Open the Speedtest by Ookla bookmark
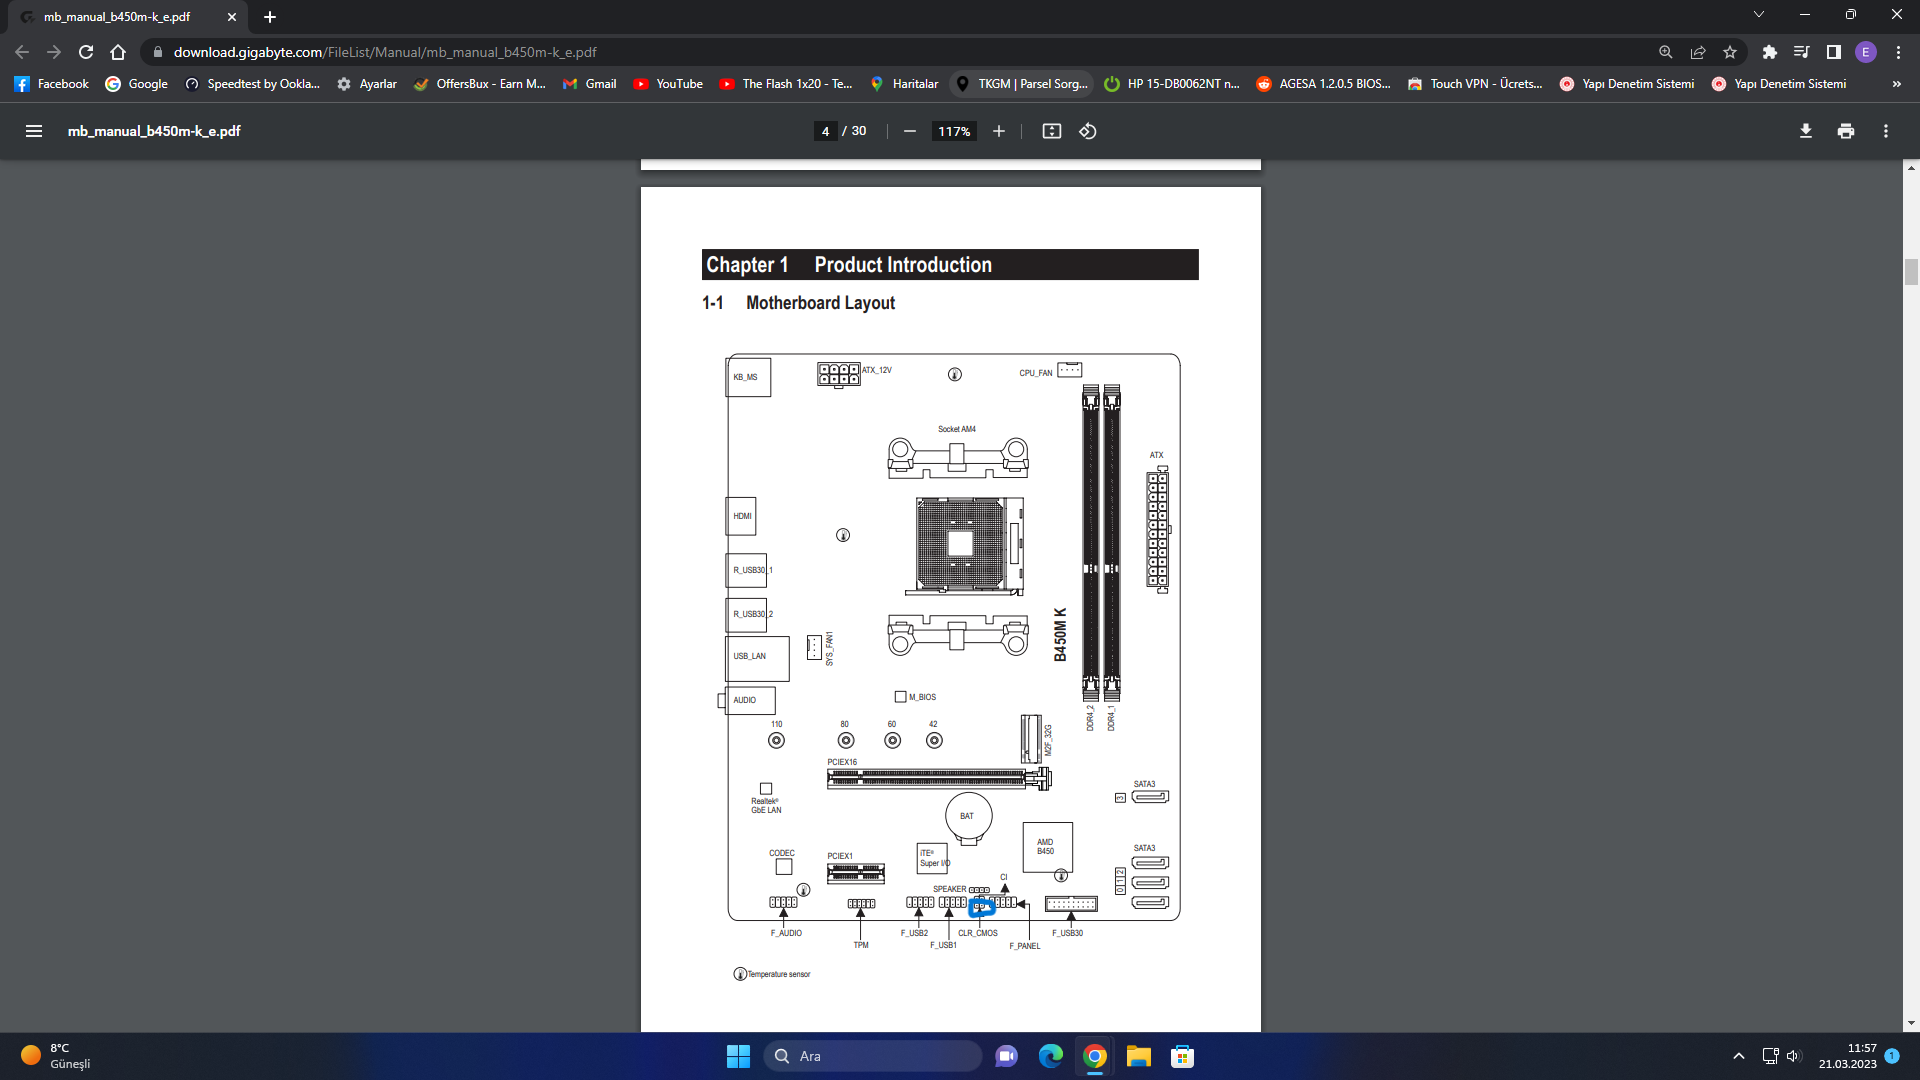 [x=253, y=84]
